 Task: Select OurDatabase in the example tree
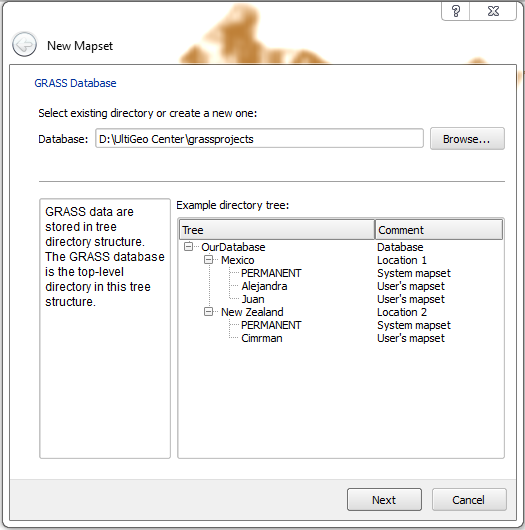tap(233, 247)
